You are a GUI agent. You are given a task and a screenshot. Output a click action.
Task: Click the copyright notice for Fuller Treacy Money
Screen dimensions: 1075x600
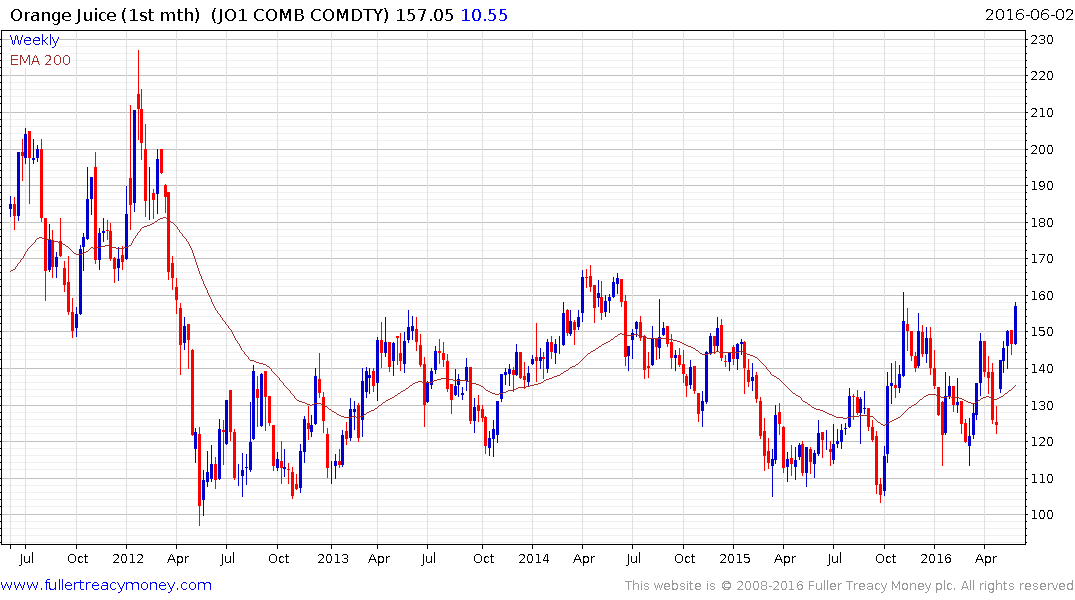849,586
